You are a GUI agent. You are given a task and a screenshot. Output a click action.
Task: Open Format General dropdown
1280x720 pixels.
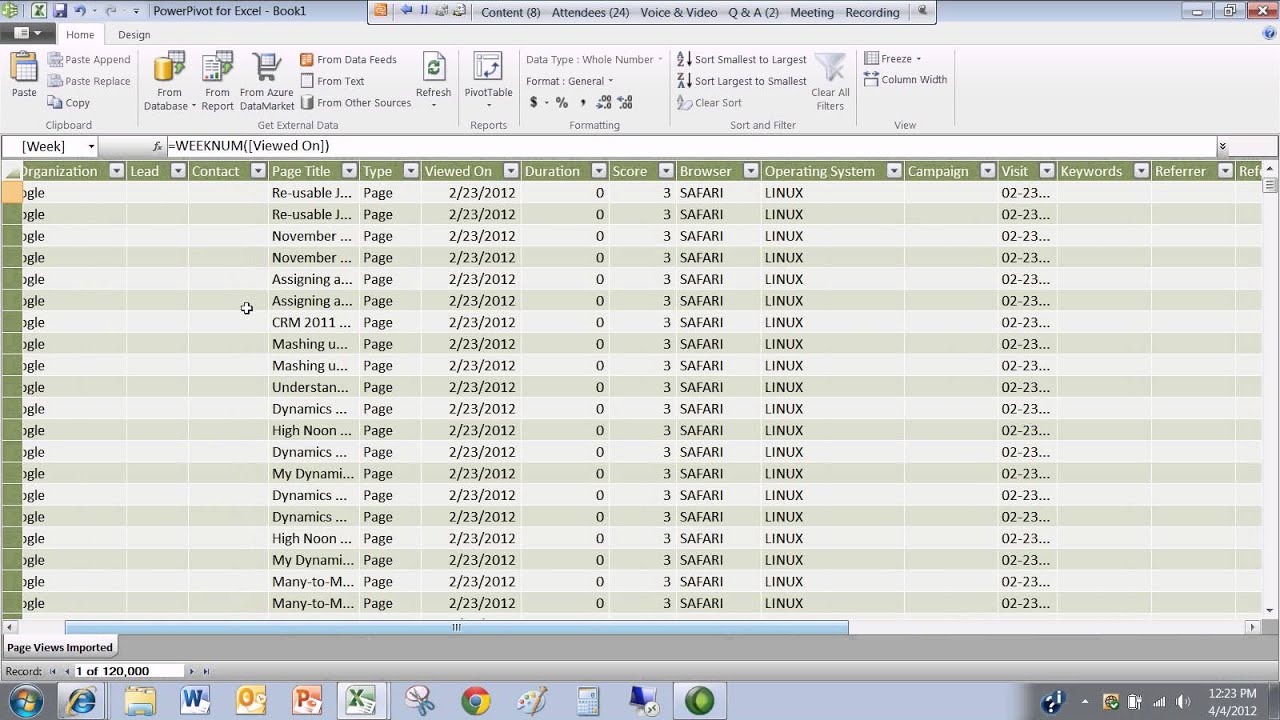point(569,81)
